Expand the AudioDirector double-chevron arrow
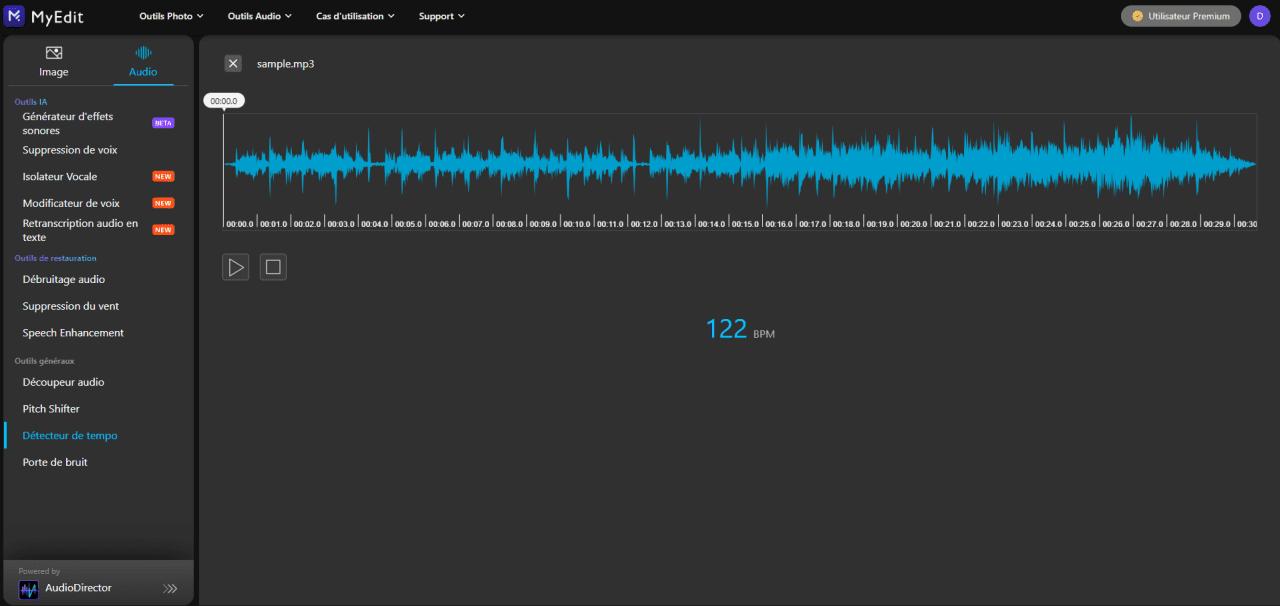1280x606 pixels. pos(170,589)
